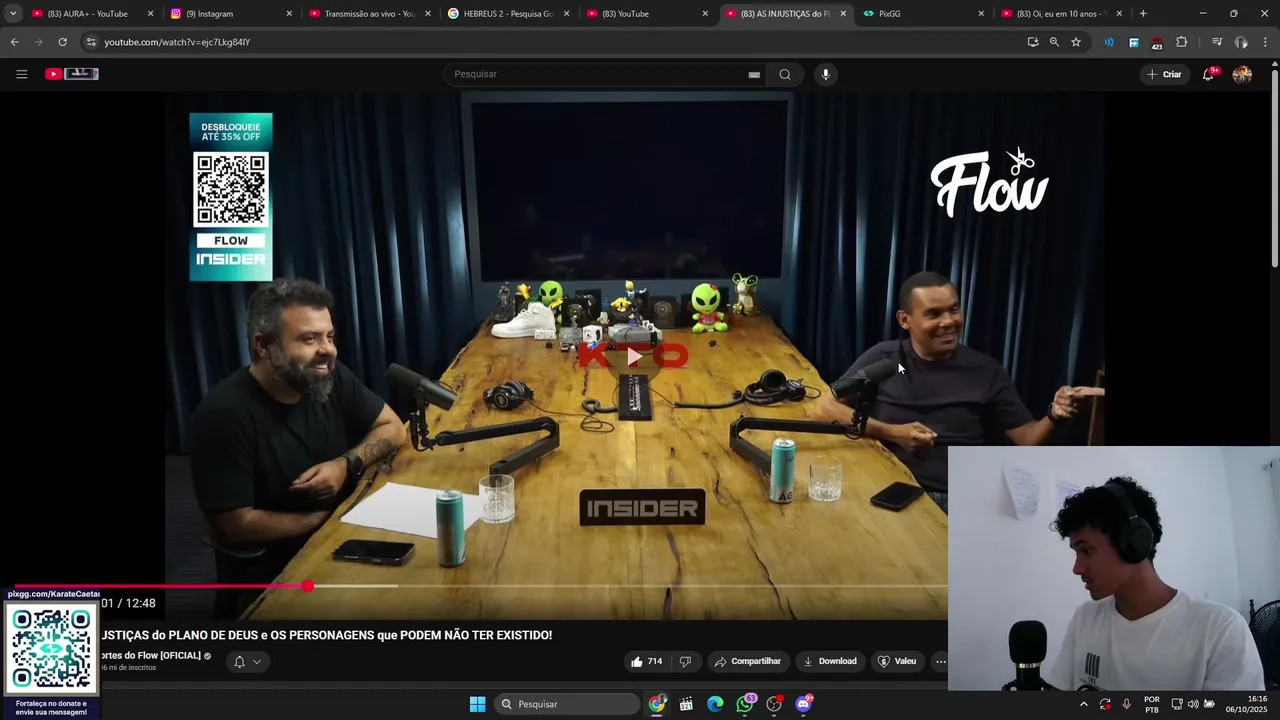Open more actions three-dot menu under video
The height and width of the screenshot is (720, 1280).
tap(940, 661)
